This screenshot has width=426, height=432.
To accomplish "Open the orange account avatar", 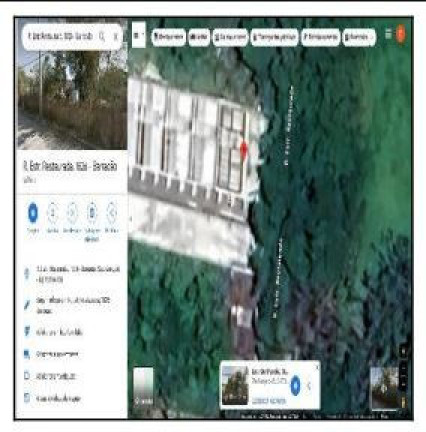I will 400,34.
